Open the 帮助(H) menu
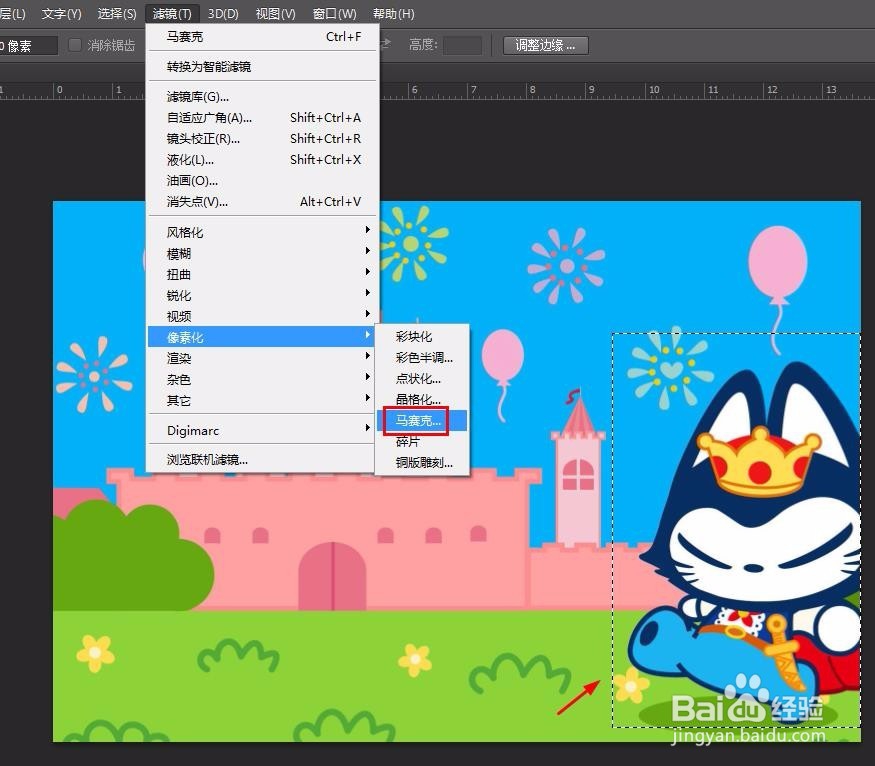Image resolution: width=875 pixels, height=766 pixels. (393, 13)
